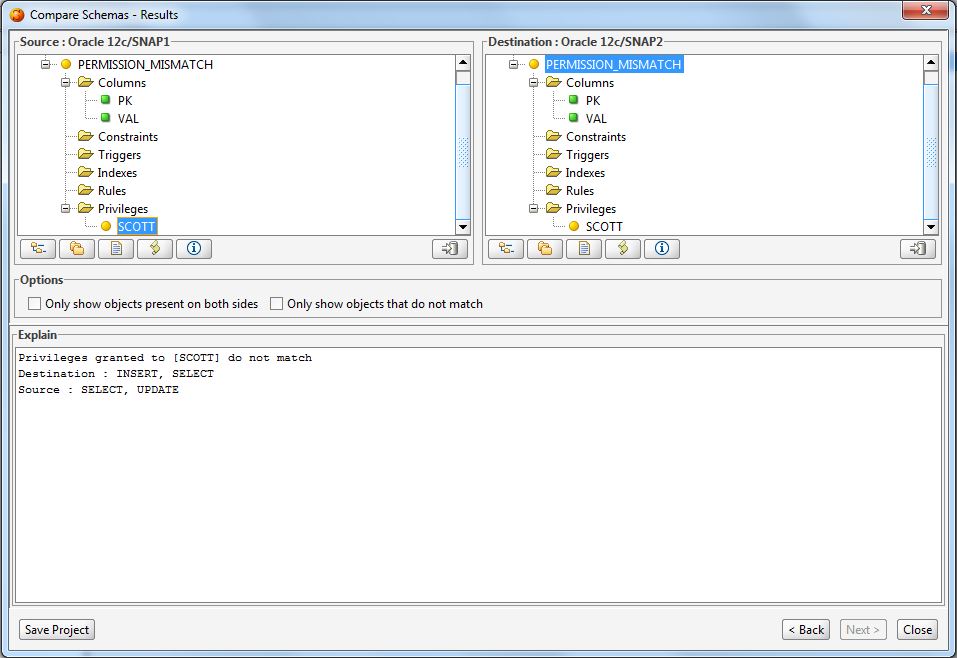Click the tree-view icon under Destination panel
This screenshot has height=658, width=957.
tap(506, 248)
